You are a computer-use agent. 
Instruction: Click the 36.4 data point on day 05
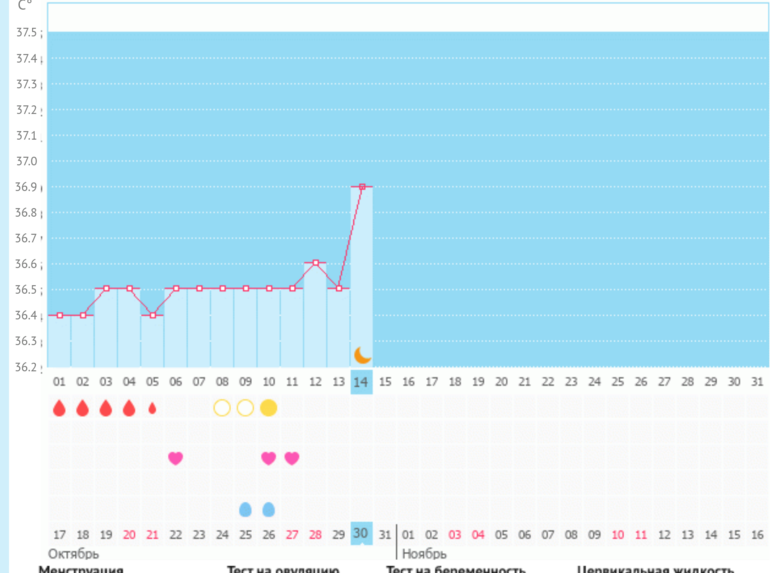(152, 315)
